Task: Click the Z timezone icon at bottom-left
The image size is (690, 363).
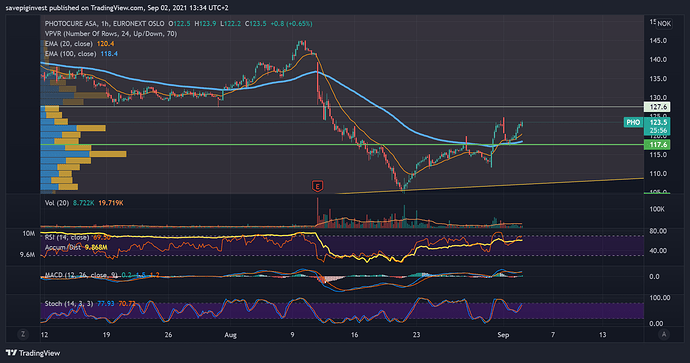Action: point(23,334)
